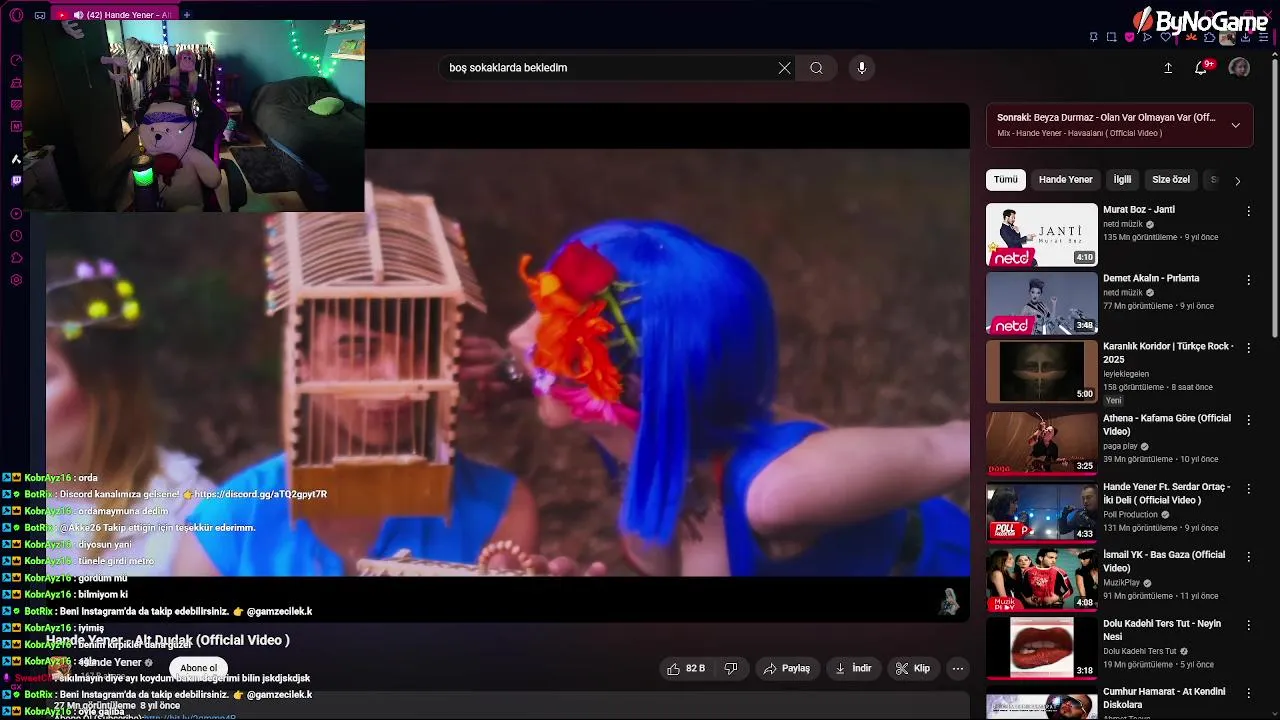Take a snapshot with the toolbar capture icon
This screenshot has height=720, width=1280.
click(1111, 37)
